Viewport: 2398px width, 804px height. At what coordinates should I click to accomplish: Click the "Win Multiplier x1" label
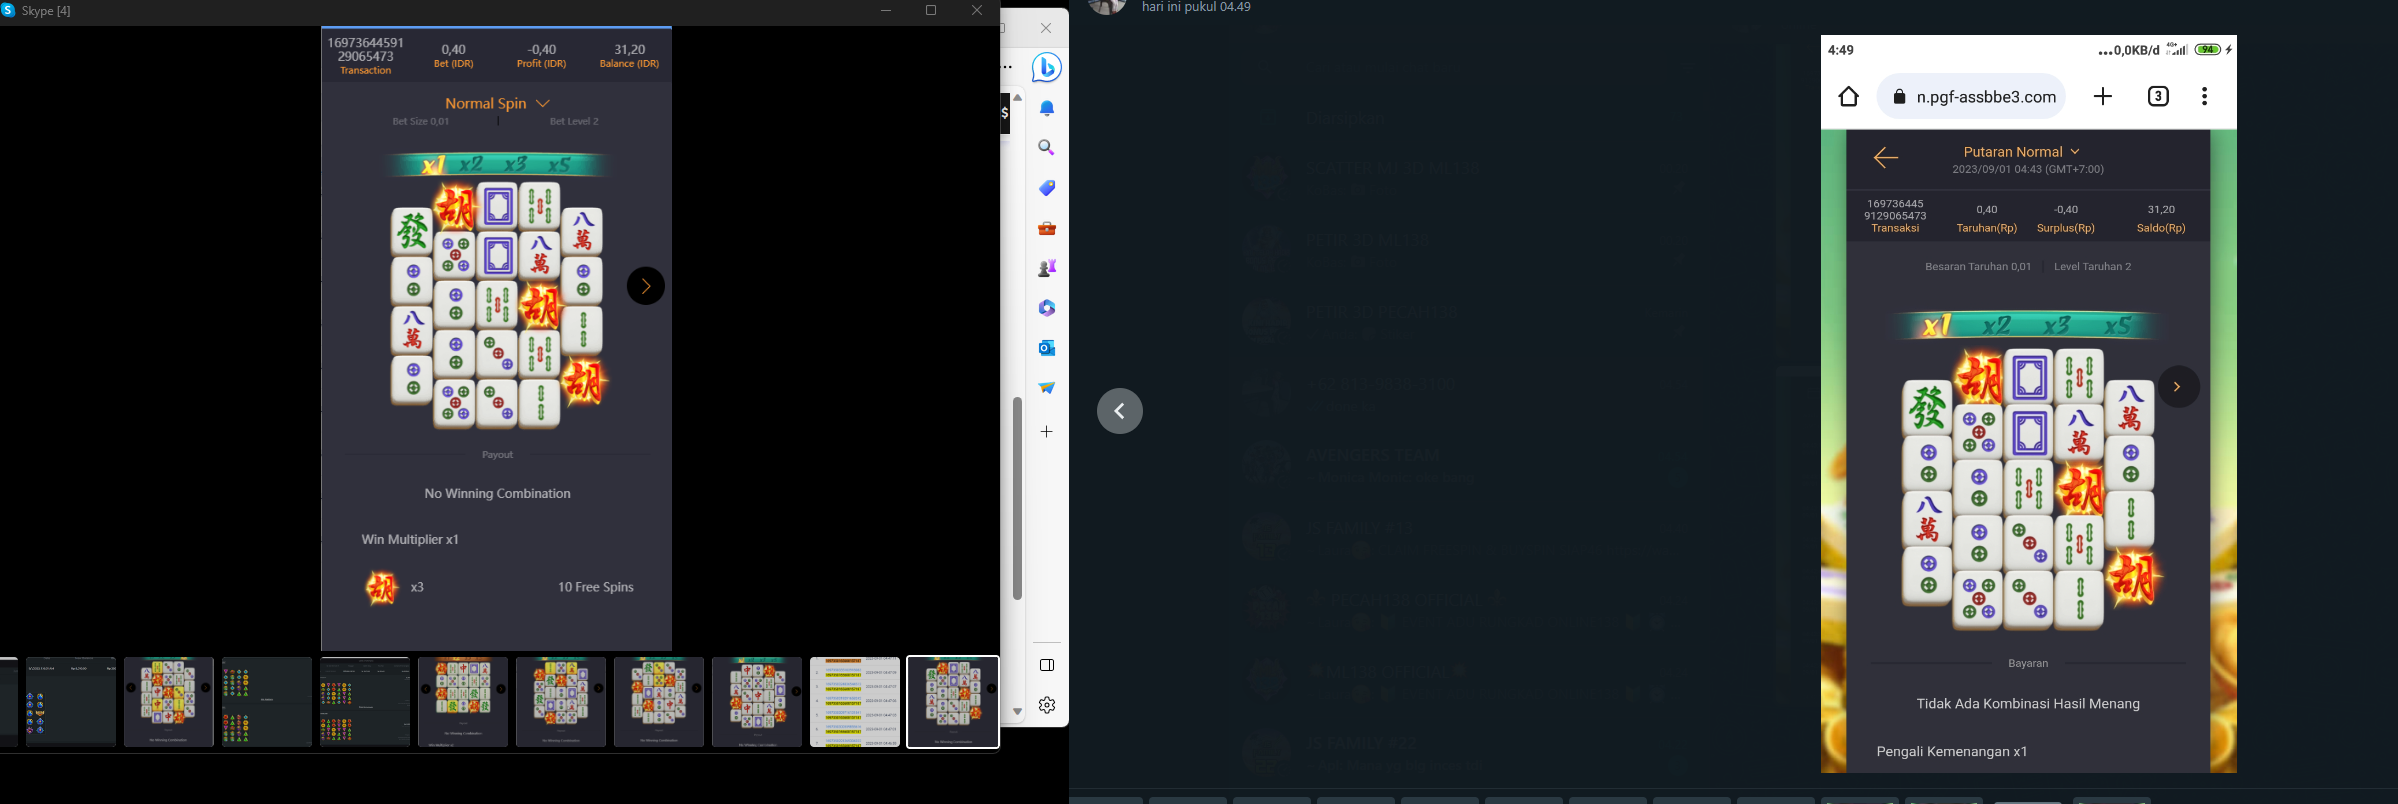tap(410, 540)
